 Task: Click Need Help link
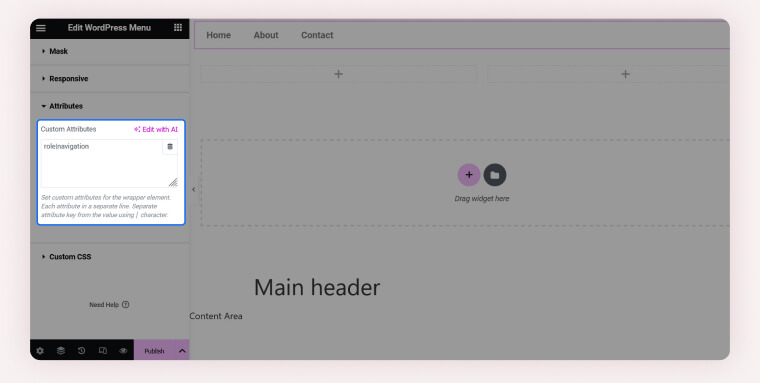click(x=109, y=304)
